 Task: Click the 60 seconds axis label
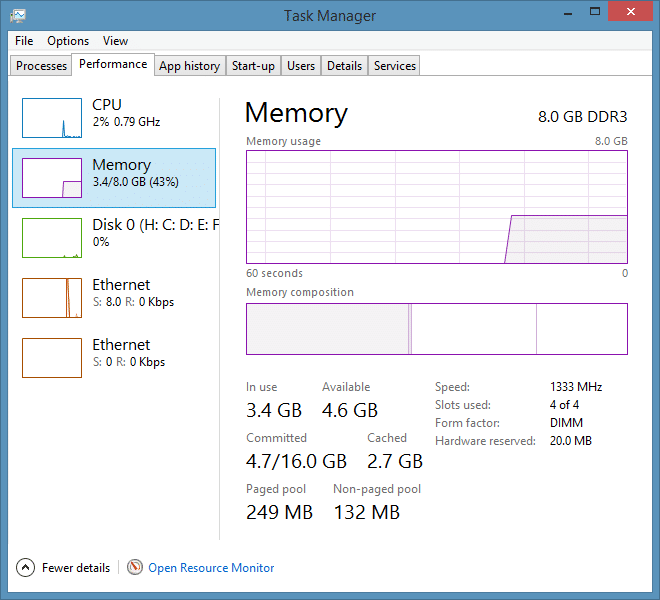[x=274, y=273]
